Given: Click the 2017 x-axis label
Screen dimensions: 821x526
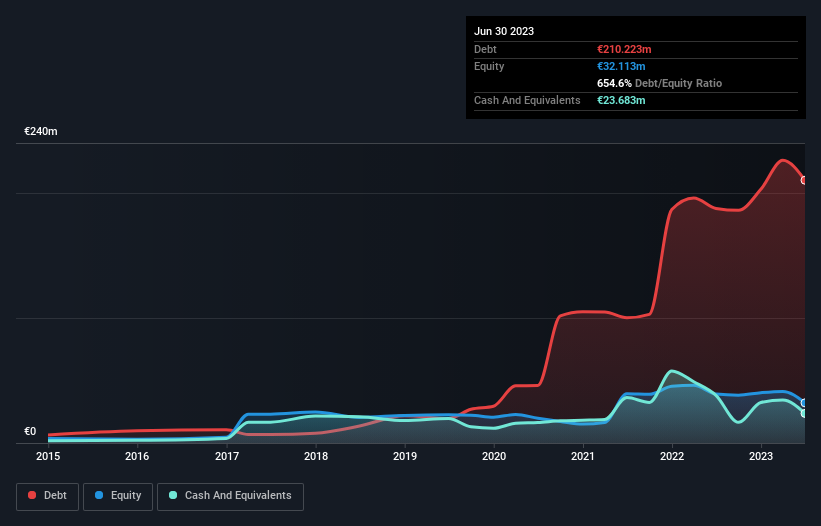Looking at the screenshot, I should click(x=227, y=456).
